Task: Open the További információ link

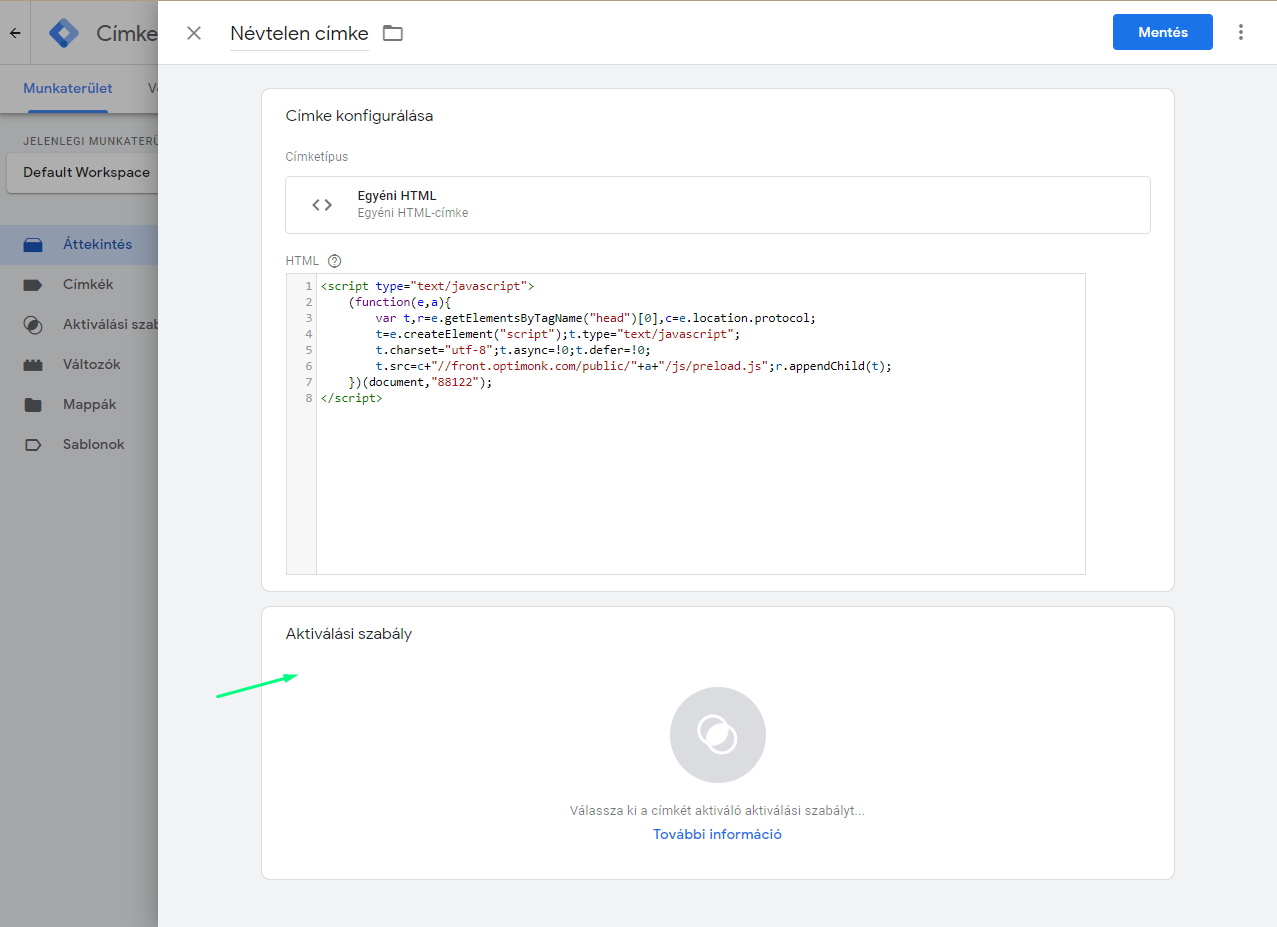Action: (x=718, y=834)
